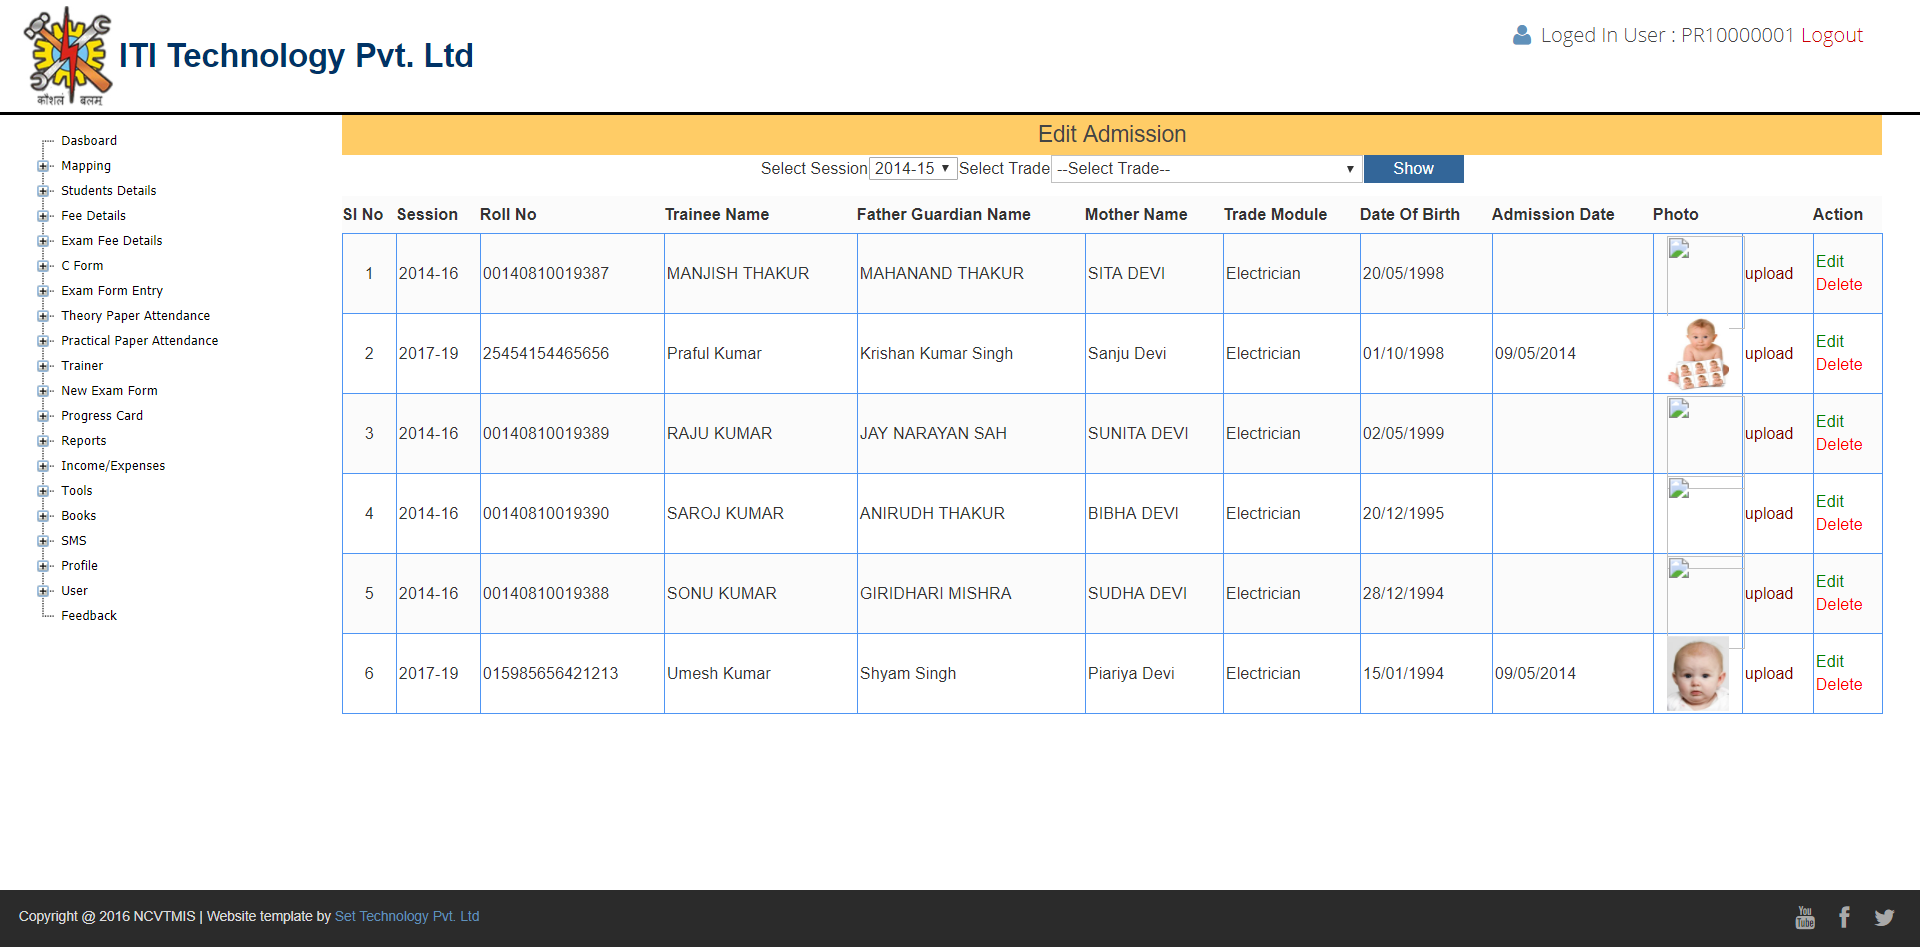The height and width of the screenshot is (947, 1920).
Task: Click Umesh Kumar's photo thumbnail
Action: pyautogui.click(x=1698, y=673)
